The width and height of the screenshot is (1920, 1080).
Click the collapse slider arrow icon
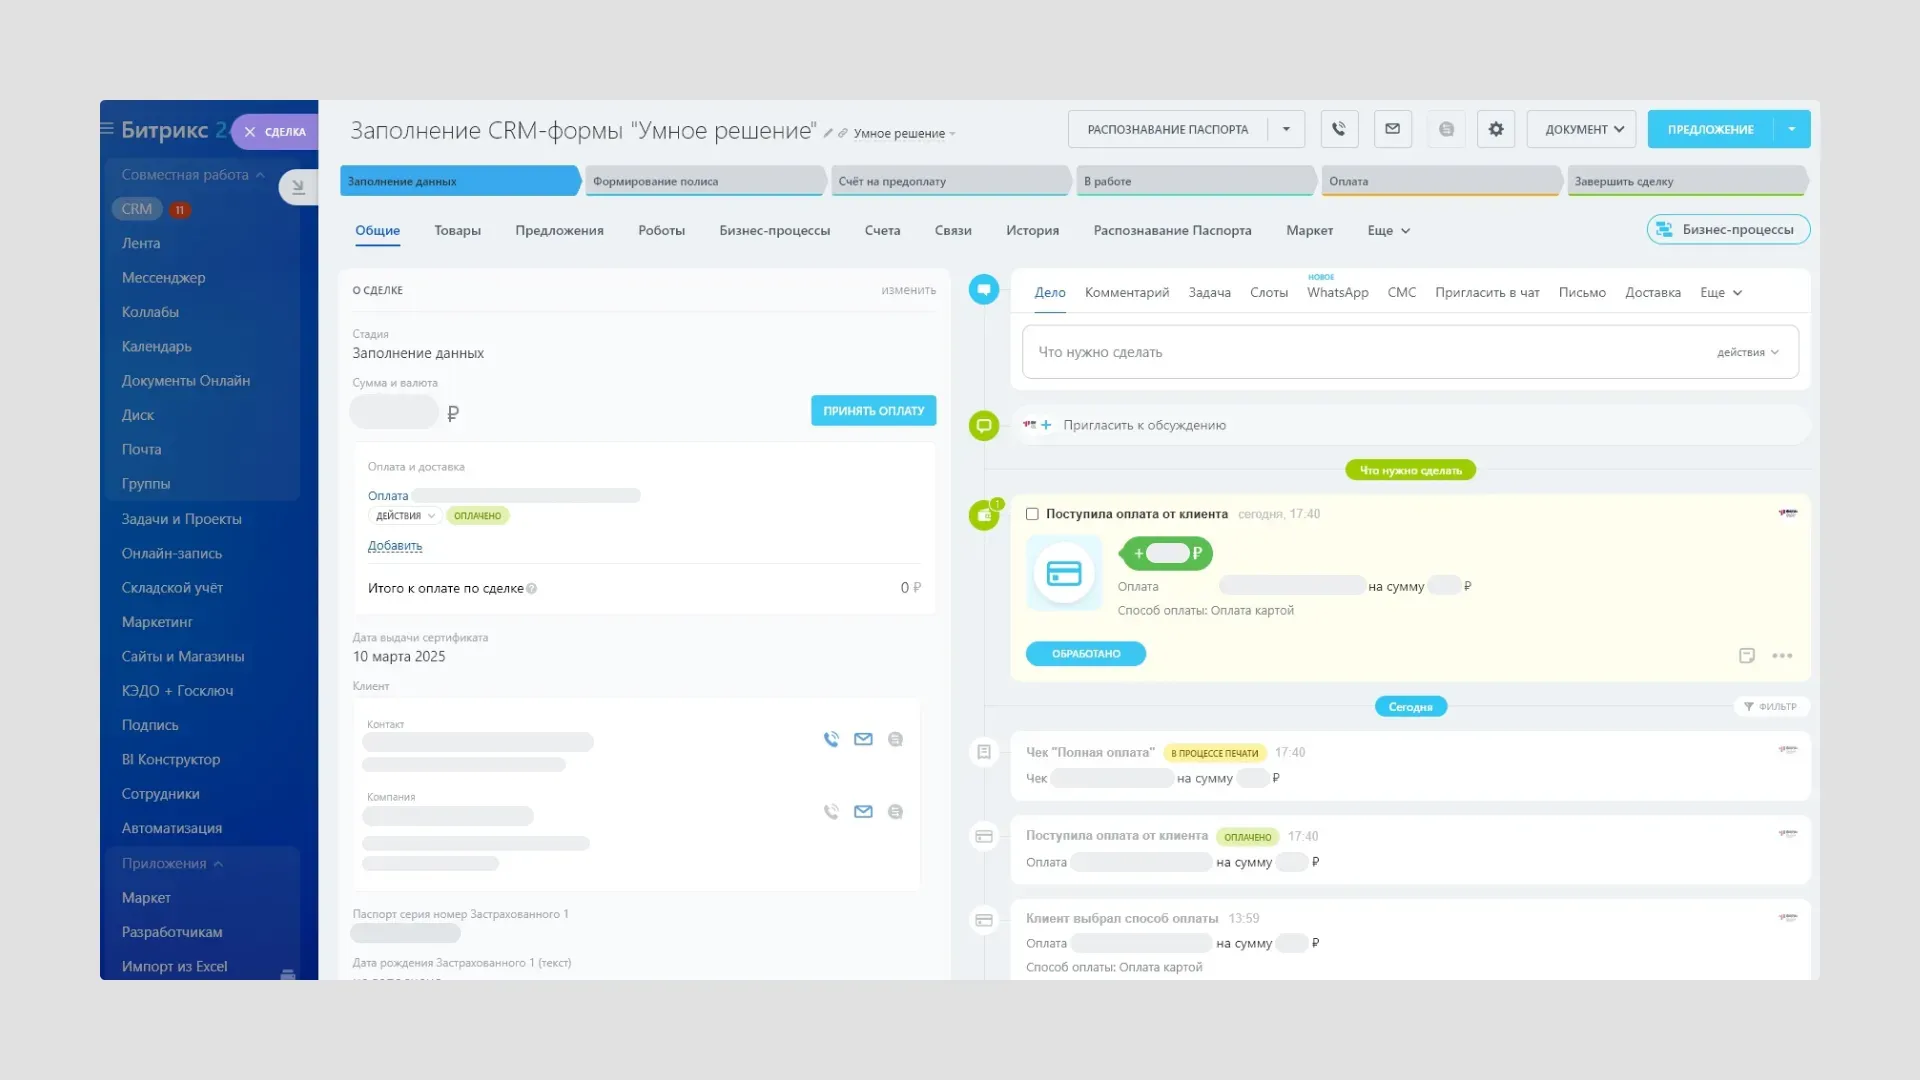point(297,186)
